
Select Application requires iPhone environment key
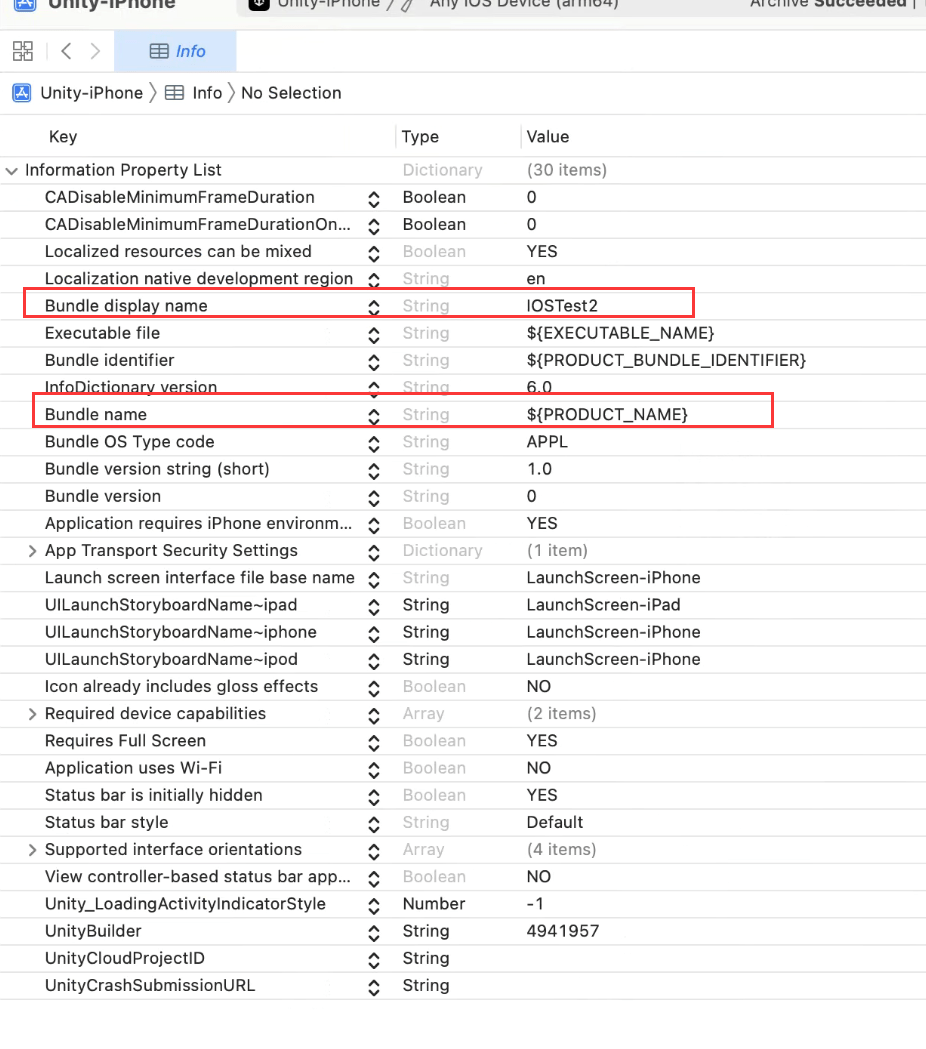point(198,523)
